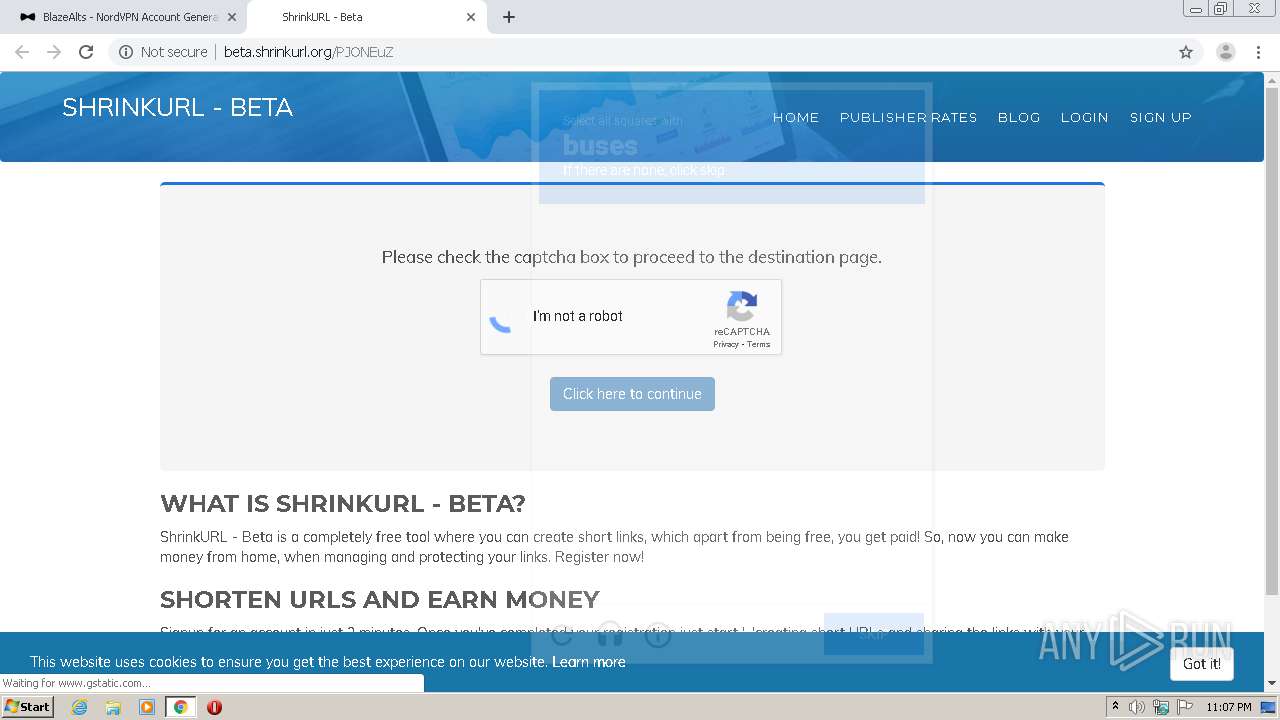Click the address bar URL
Viewport: 1280px width, 720px height.
click(308, 52)
